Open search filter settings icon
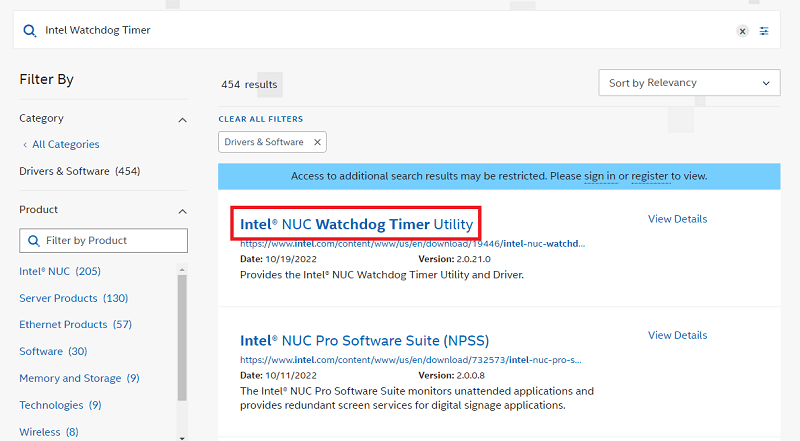800x441 pixels. click(x=764, y=31)
